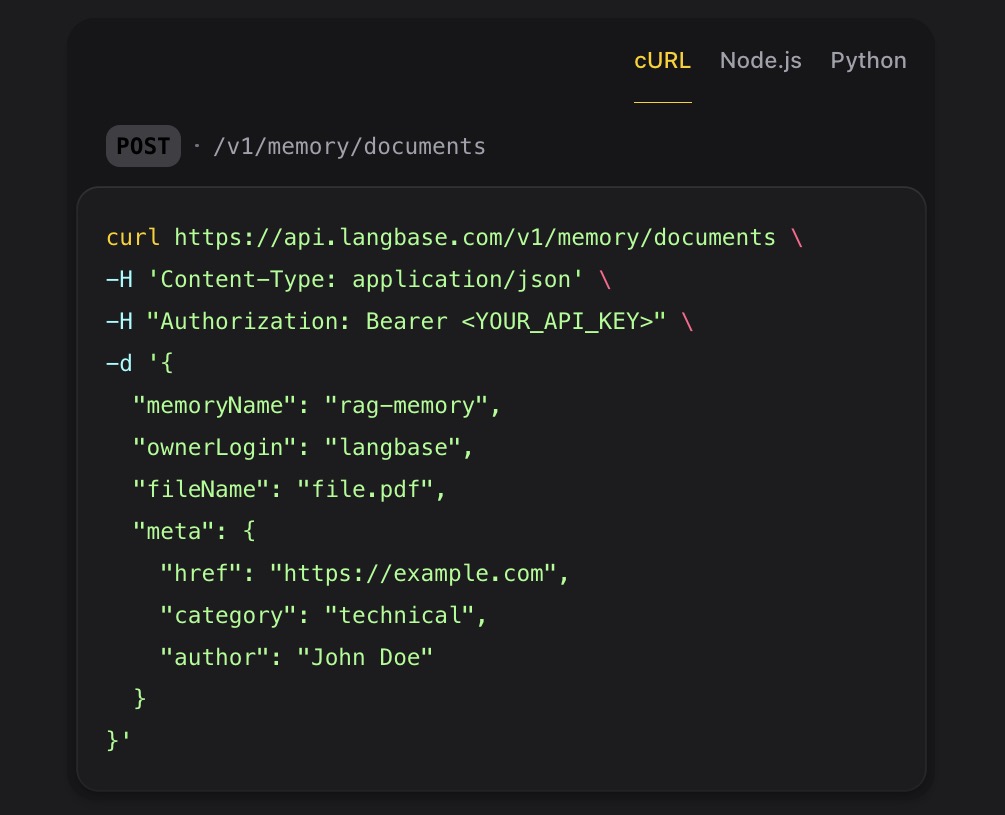
Task: Click the closing brace of the JSON payload
Action: click(112, 741)
